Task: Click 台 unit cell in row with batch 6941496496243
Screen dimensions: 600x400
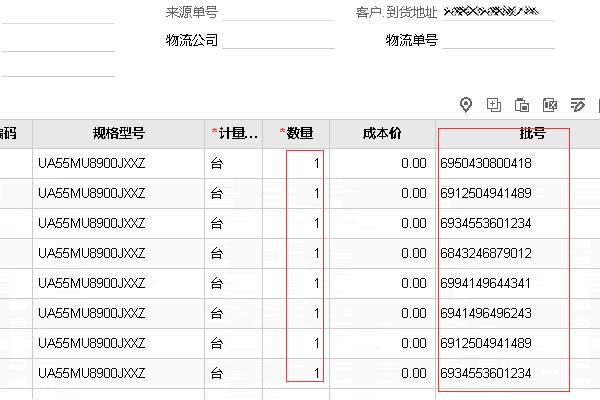Action: click(x=233, y=313)
